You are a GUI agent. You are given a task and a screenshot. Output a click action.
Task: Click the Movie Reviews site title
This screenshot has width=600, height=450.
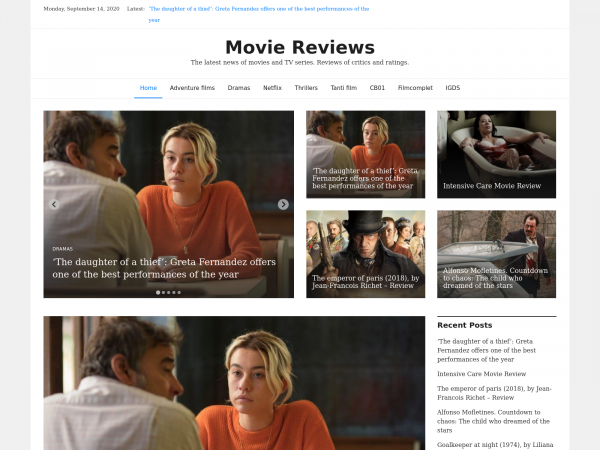(x=300, y=47)
